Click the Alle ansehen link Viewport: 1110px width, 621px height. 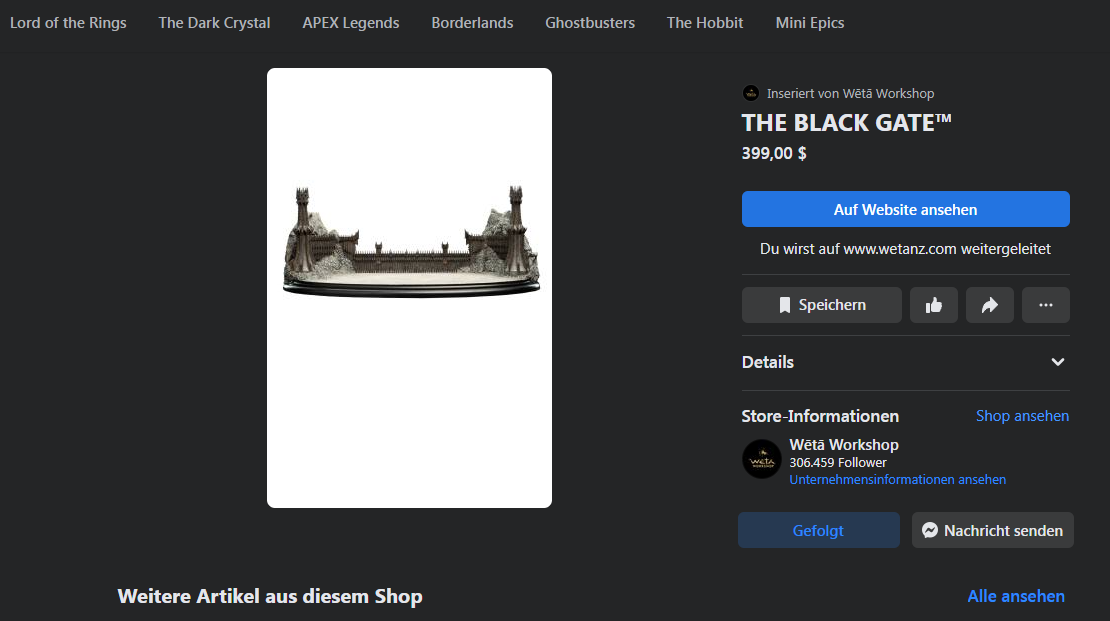[1016, 596]
